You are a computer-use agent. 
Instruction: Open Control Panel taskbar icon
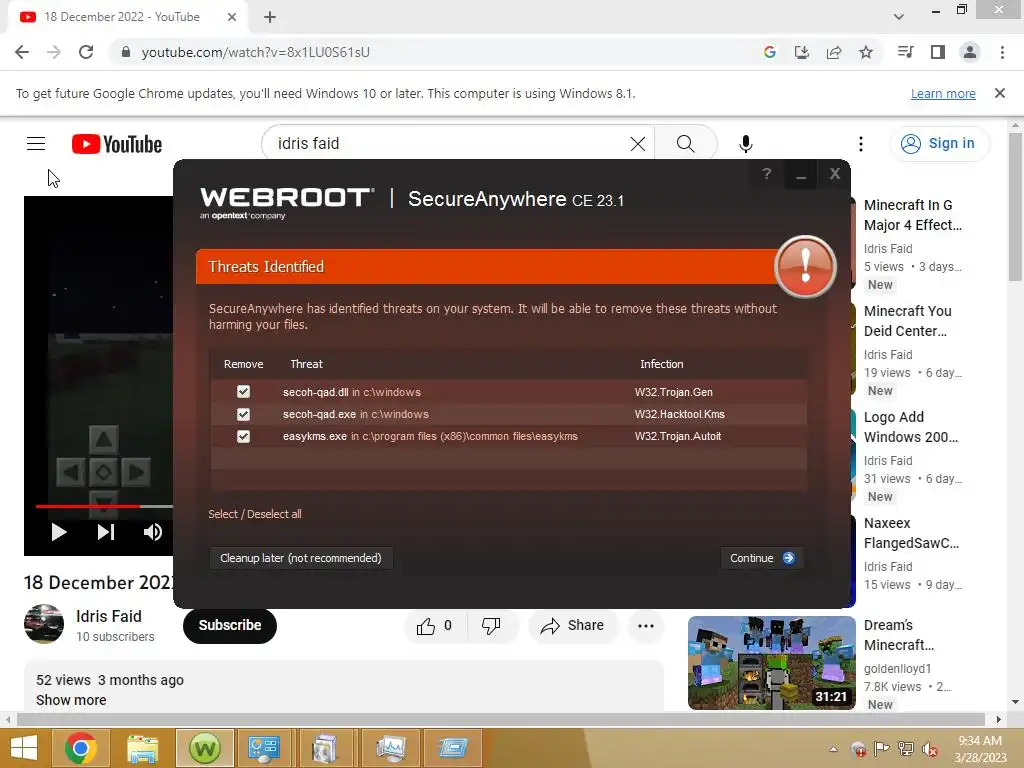[264, 748]
